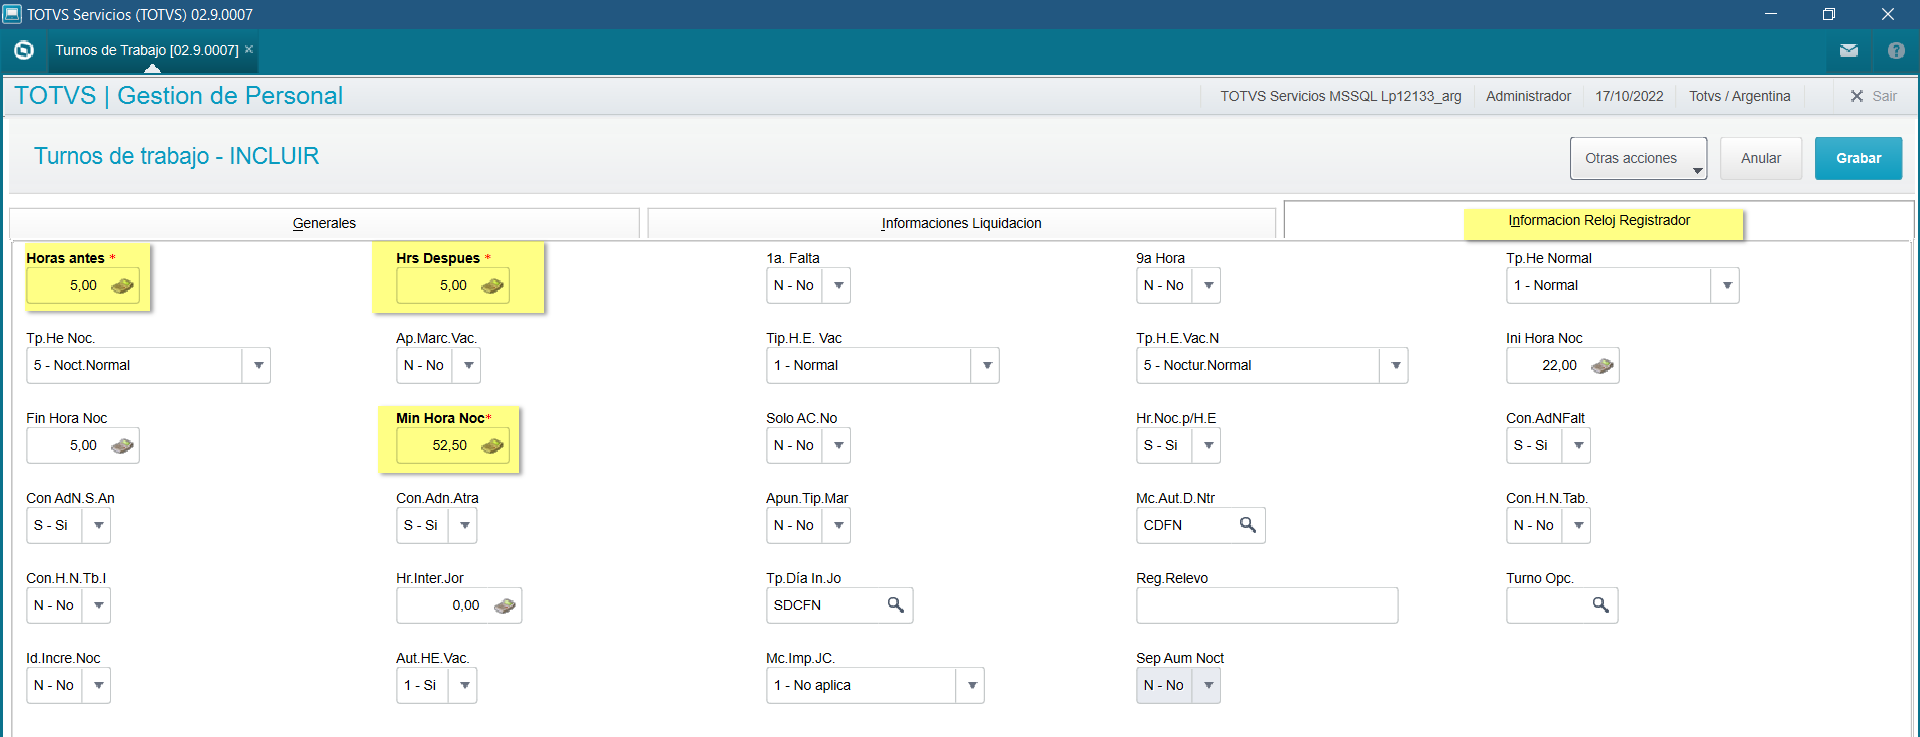Open calculator icon for Hrs Despues field

point(492,286)
